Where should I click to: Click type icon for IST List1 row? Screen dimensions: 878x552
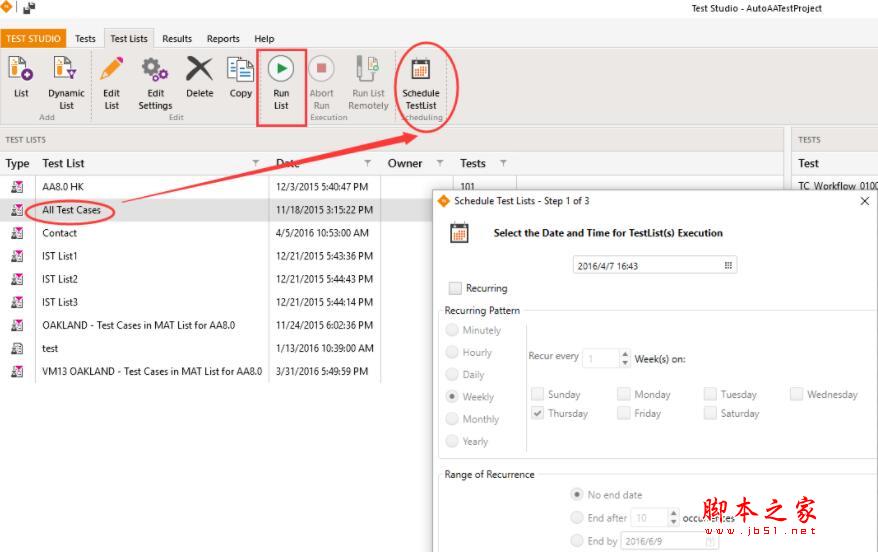tap(17, 256)
